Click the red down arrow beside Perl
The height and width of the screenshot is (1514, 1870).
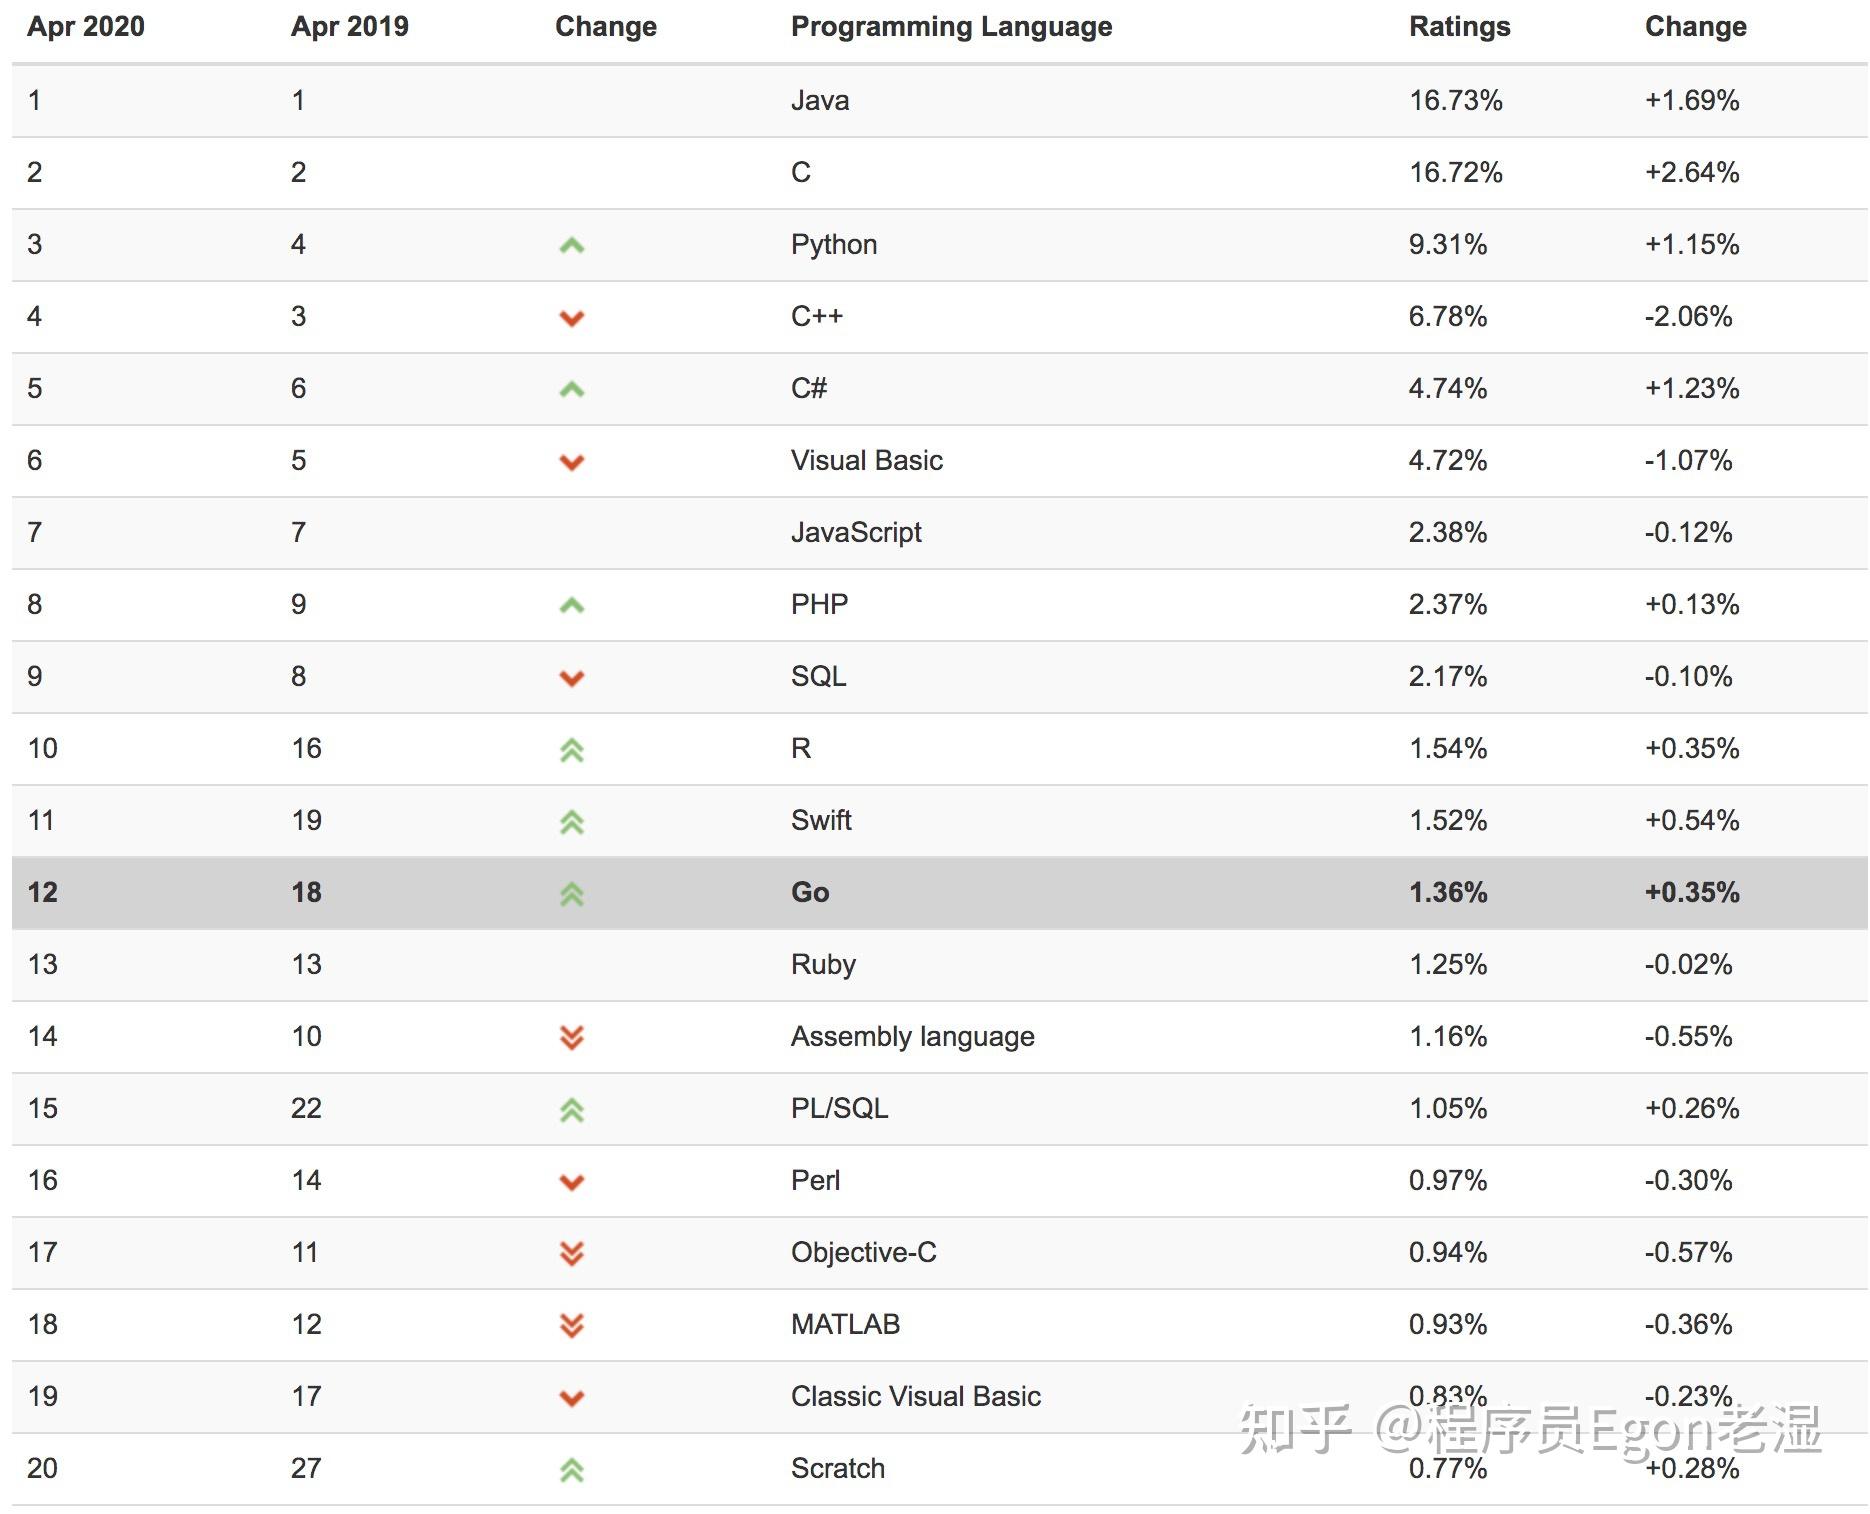tap(571, 1182)
